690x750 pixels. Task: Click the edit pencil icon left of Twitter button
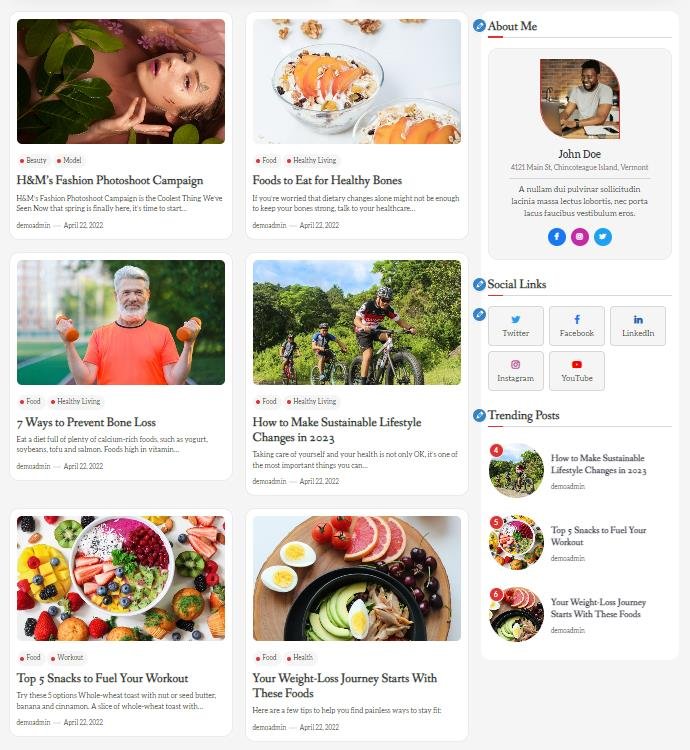[479, 315]
